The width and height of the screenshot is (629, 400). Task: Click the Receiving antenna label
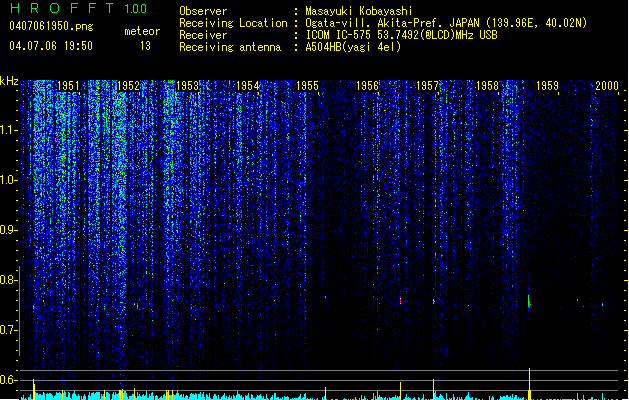(x=230, y=47)
